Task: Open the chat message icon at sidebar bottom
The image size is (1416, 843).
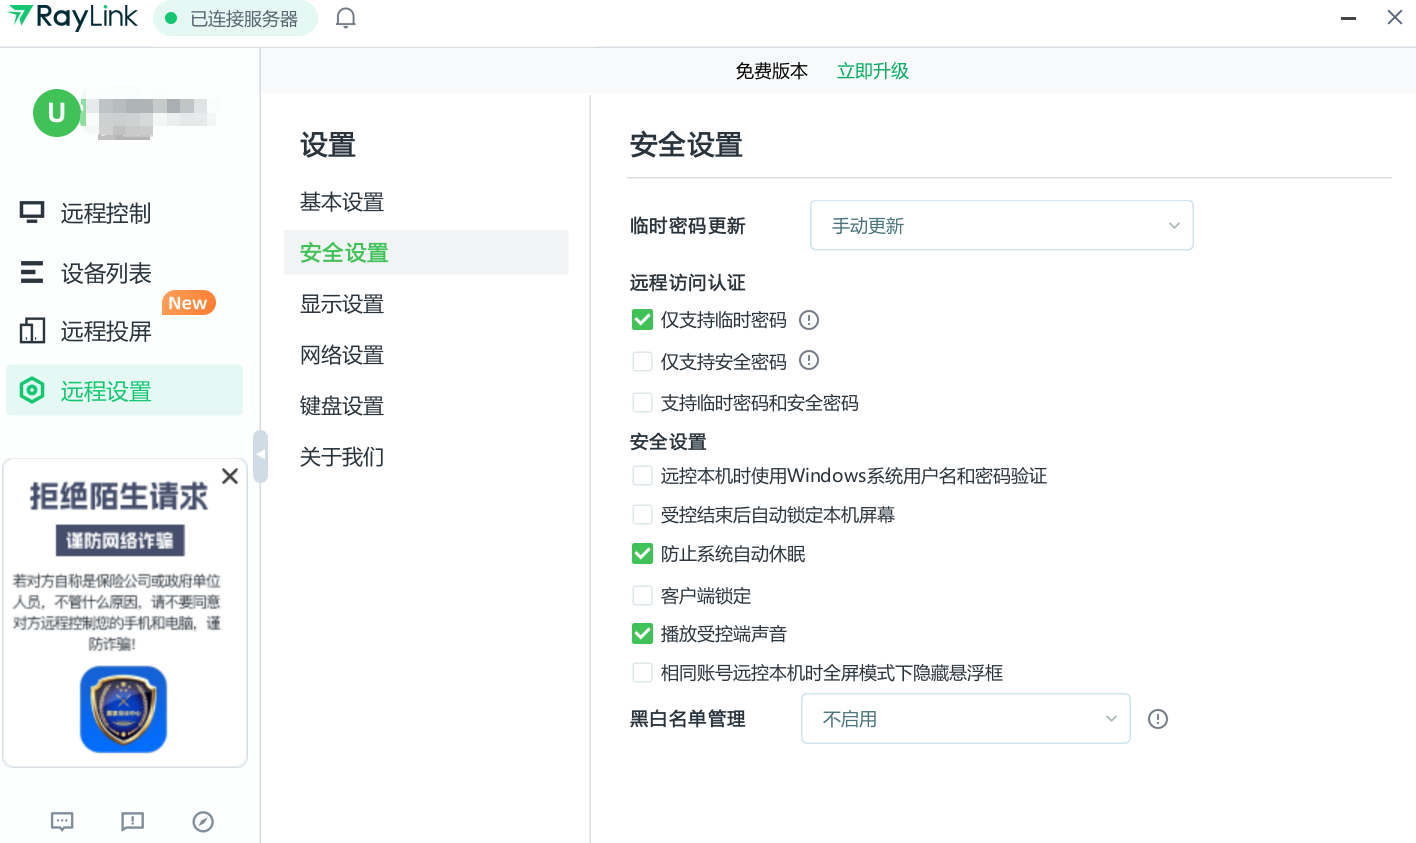Action: (x=62, y=822)
